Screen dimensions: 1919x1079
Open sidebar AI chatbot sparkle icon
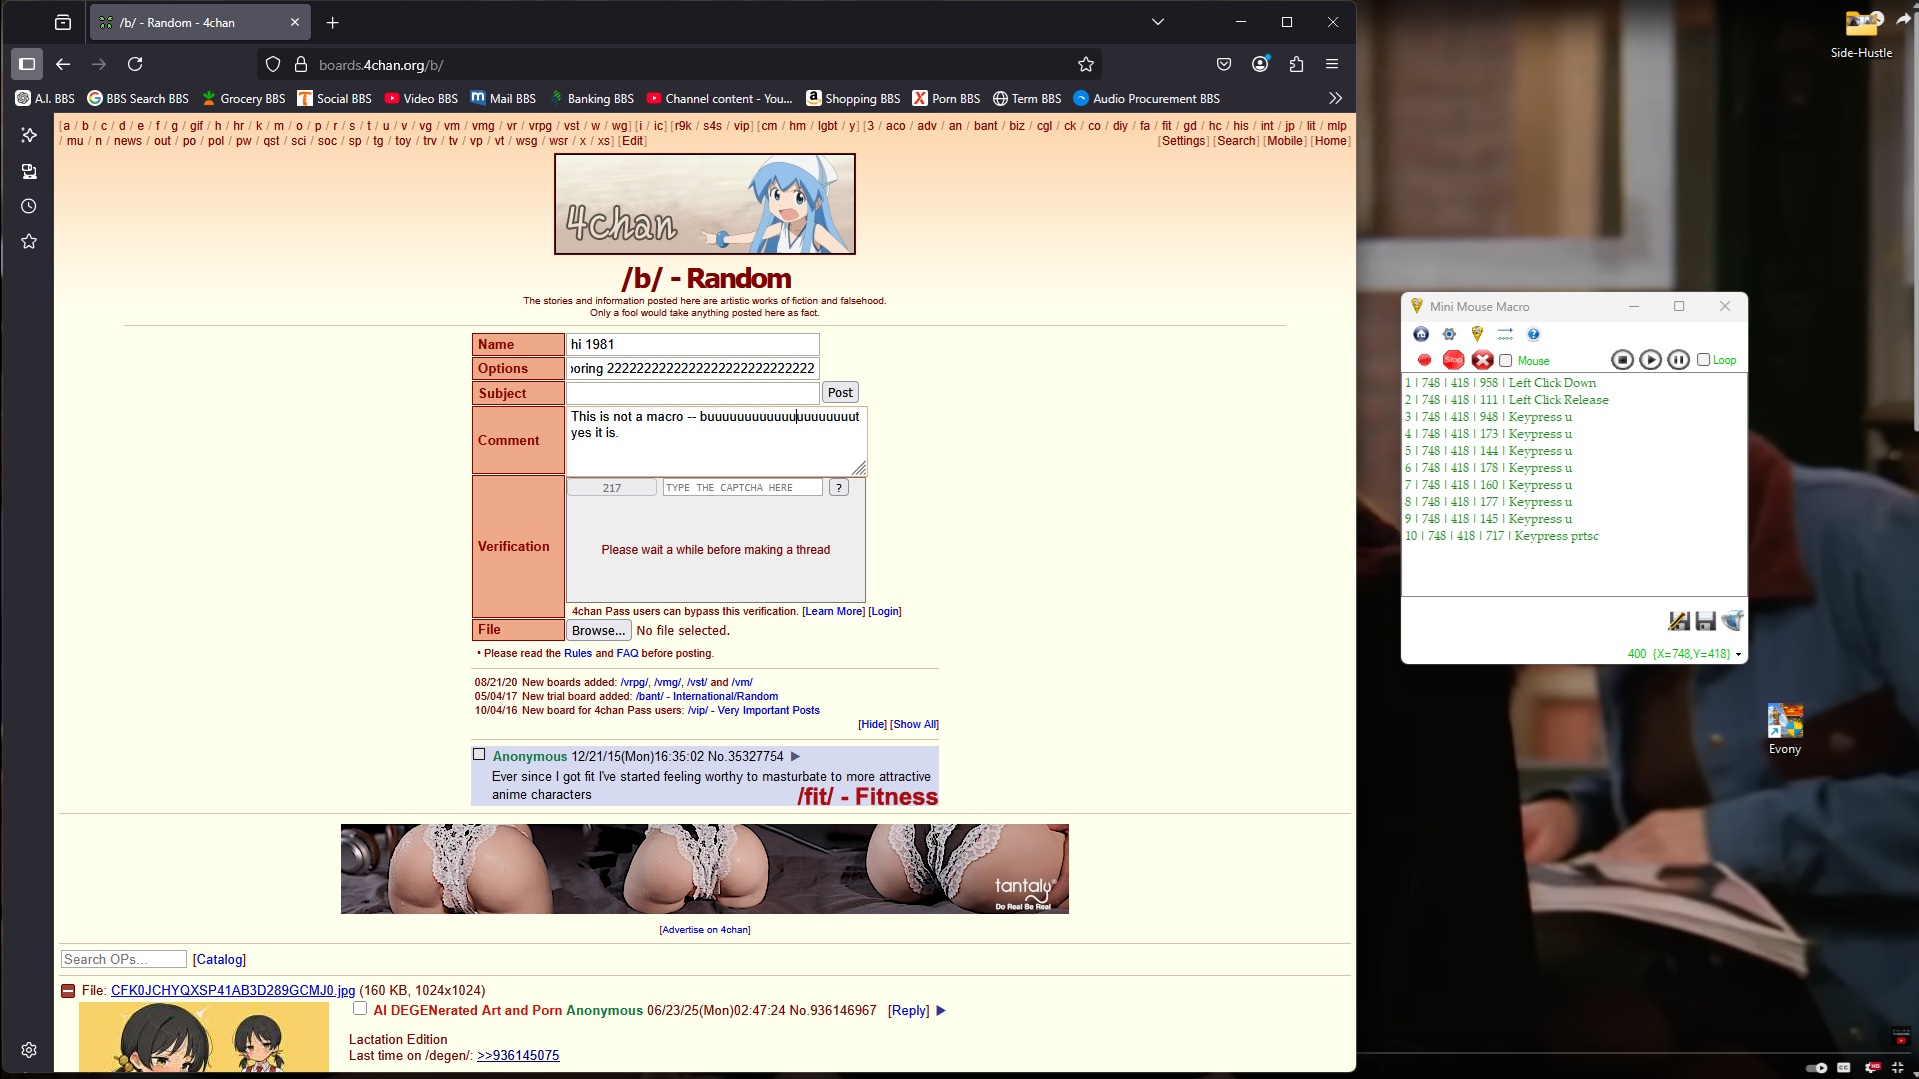pyautogui.click(x=29, y=135)
